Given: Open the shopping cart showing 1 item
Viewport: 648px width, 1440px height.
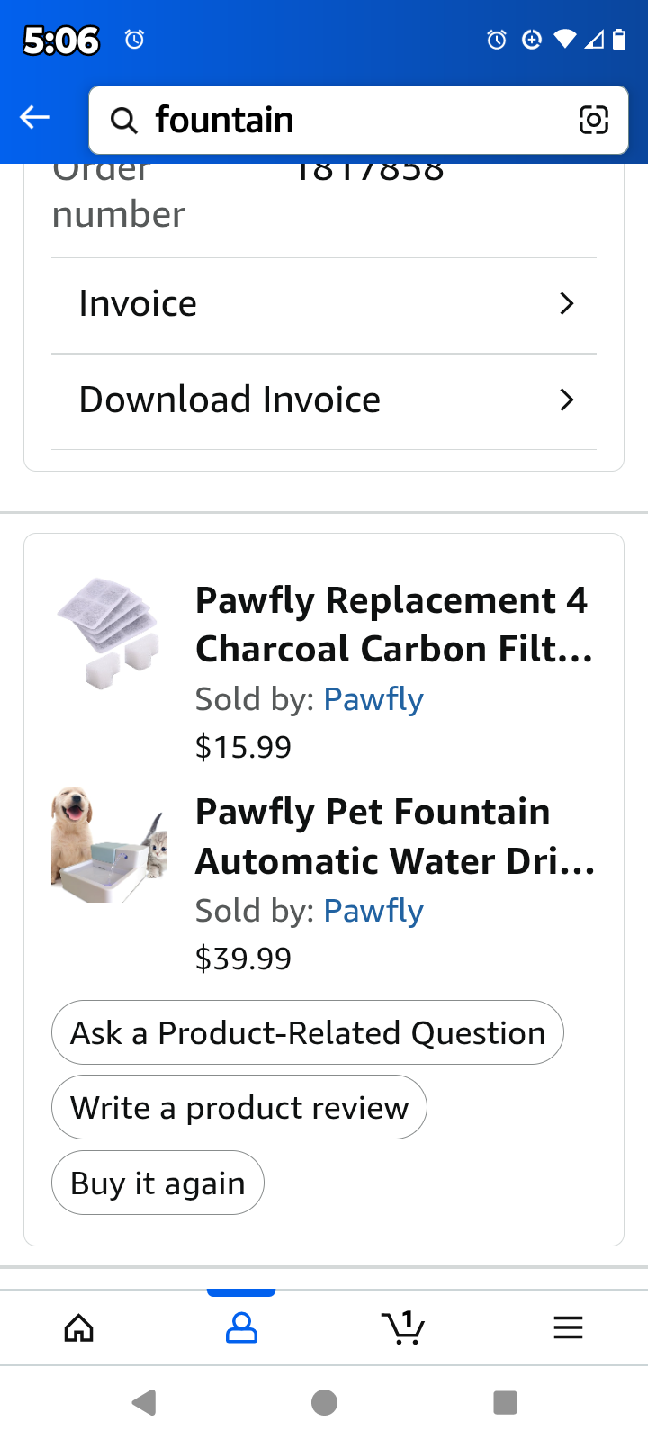Looking at the screenshot, I should [403, 1327].
